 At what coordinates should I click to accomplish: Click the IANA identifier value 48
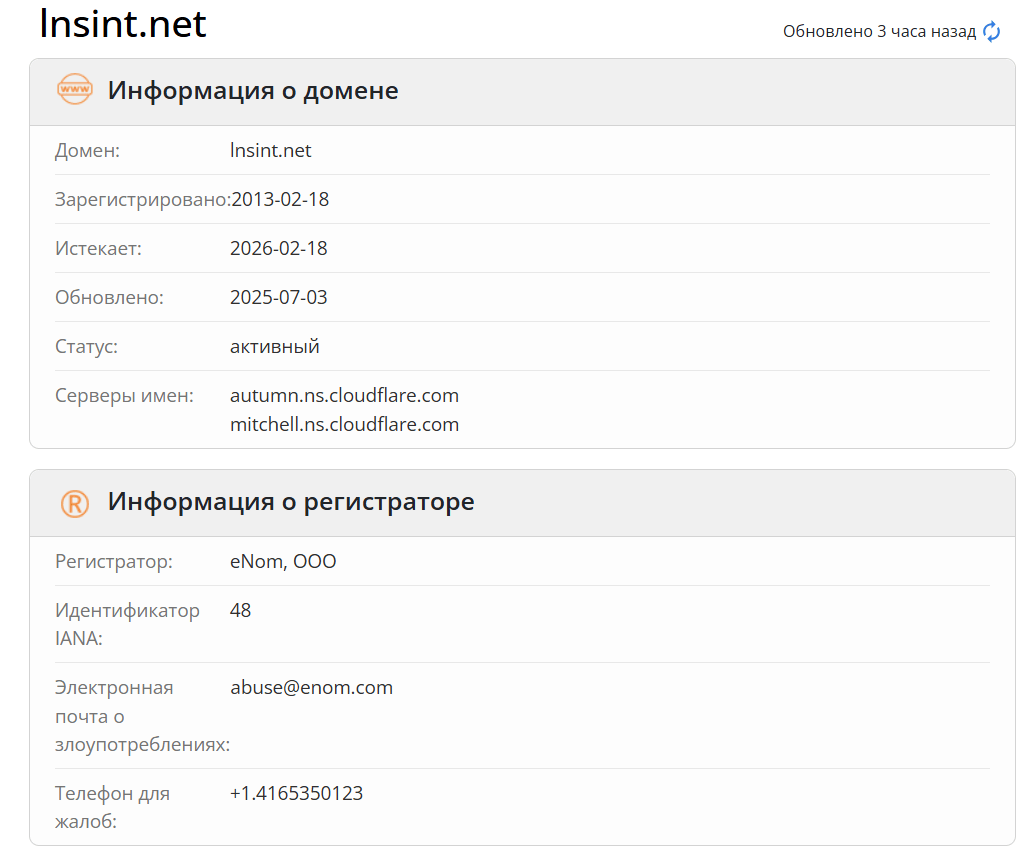coord(241,611)
